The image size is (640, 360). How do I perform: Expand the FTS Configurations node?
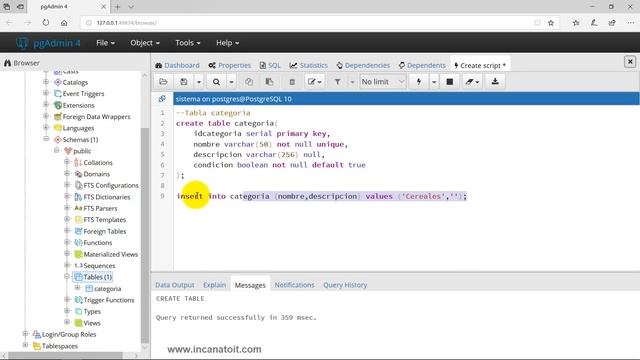(67, 185)
